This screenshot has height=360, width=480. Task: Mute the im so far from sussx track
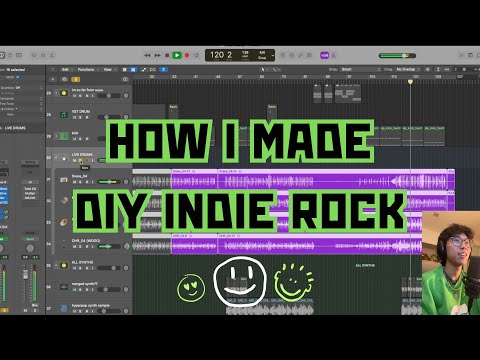[x=75, y=96]
